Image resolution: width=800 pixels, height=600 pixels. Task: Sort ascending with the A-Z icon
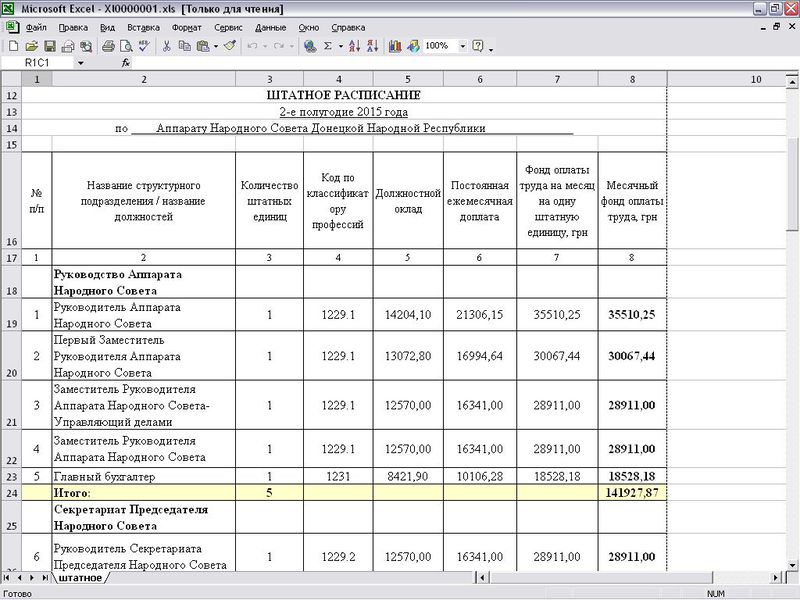[356, 46]
